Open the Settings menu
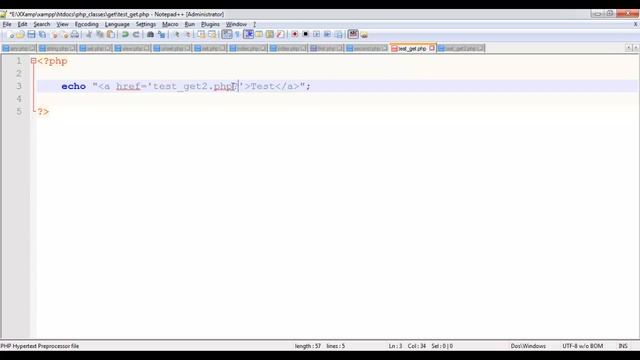Viewport: 640px width, 360px height. click(x=146, y=24)
